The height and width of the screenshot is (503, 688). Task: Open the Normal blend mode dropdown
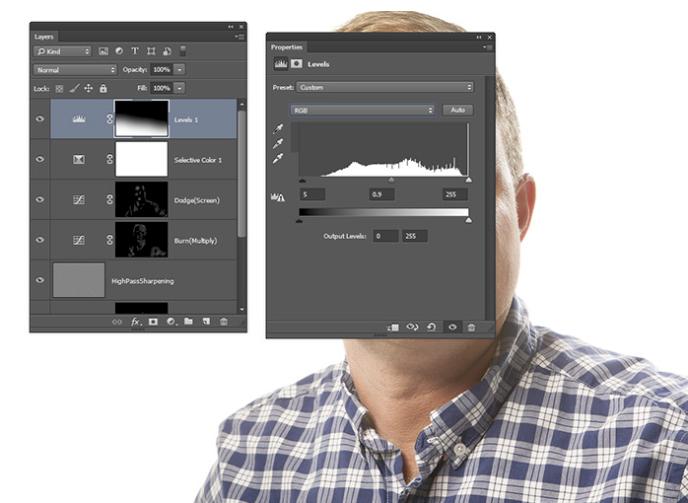75,70
